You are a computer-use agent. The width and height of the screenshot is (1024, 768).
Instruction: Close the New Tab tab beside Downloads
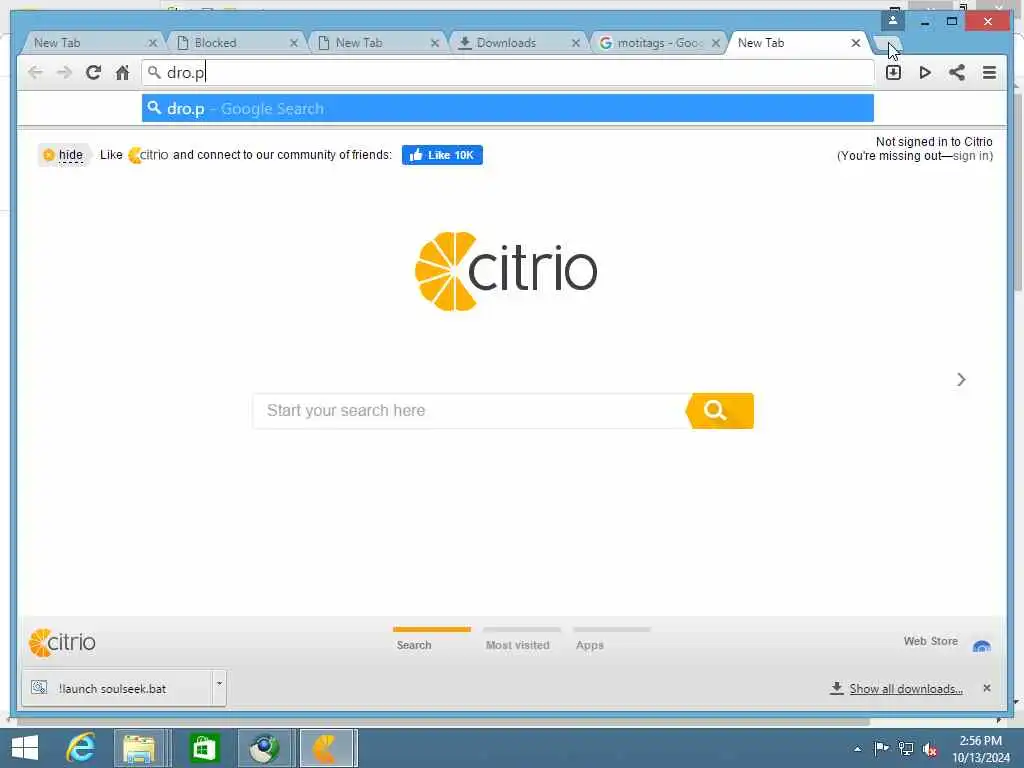click(x=435, y=43)
